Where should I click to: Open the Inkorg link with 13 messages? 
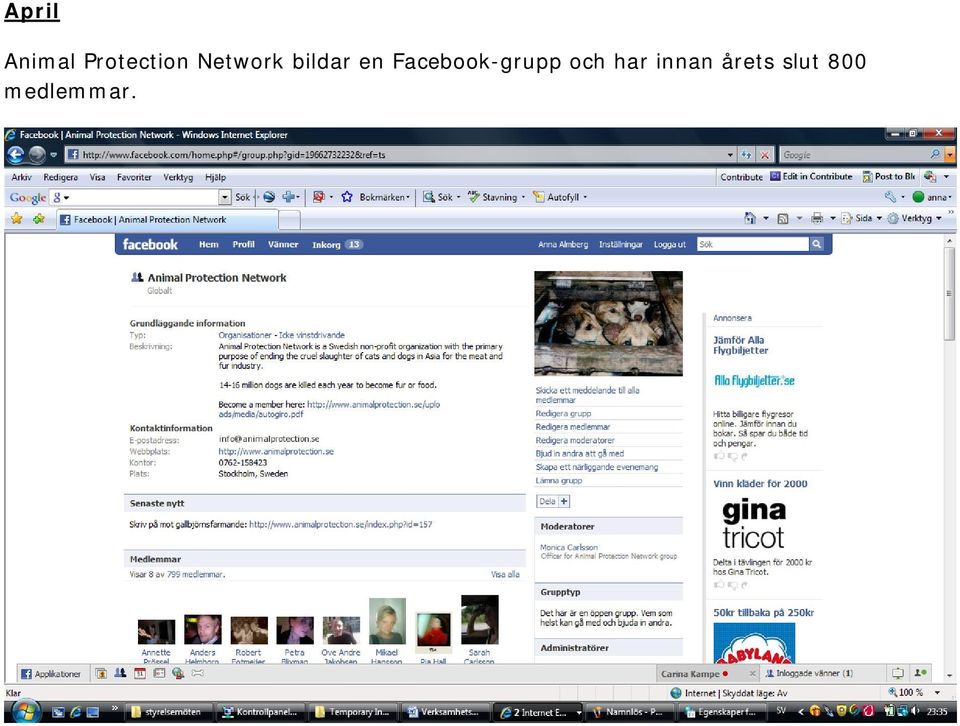coord(337,244)
